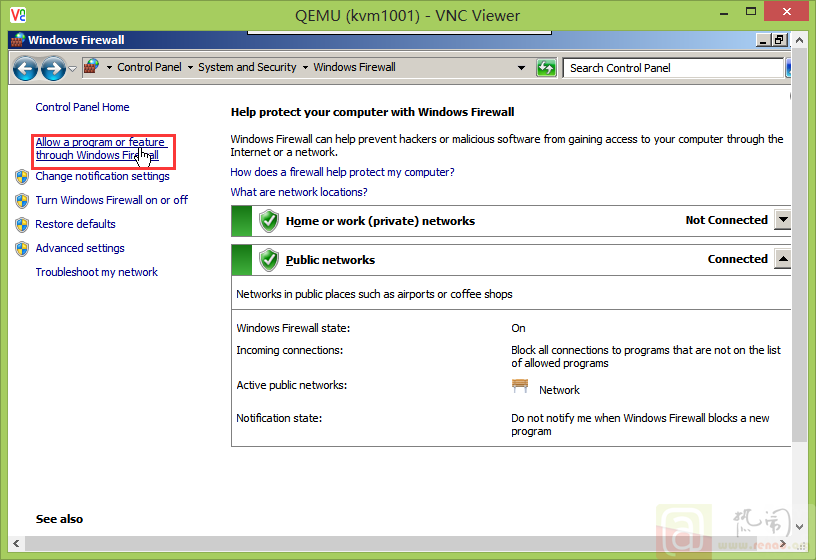Click the 'Network' active network name

[x=559, y=390]
